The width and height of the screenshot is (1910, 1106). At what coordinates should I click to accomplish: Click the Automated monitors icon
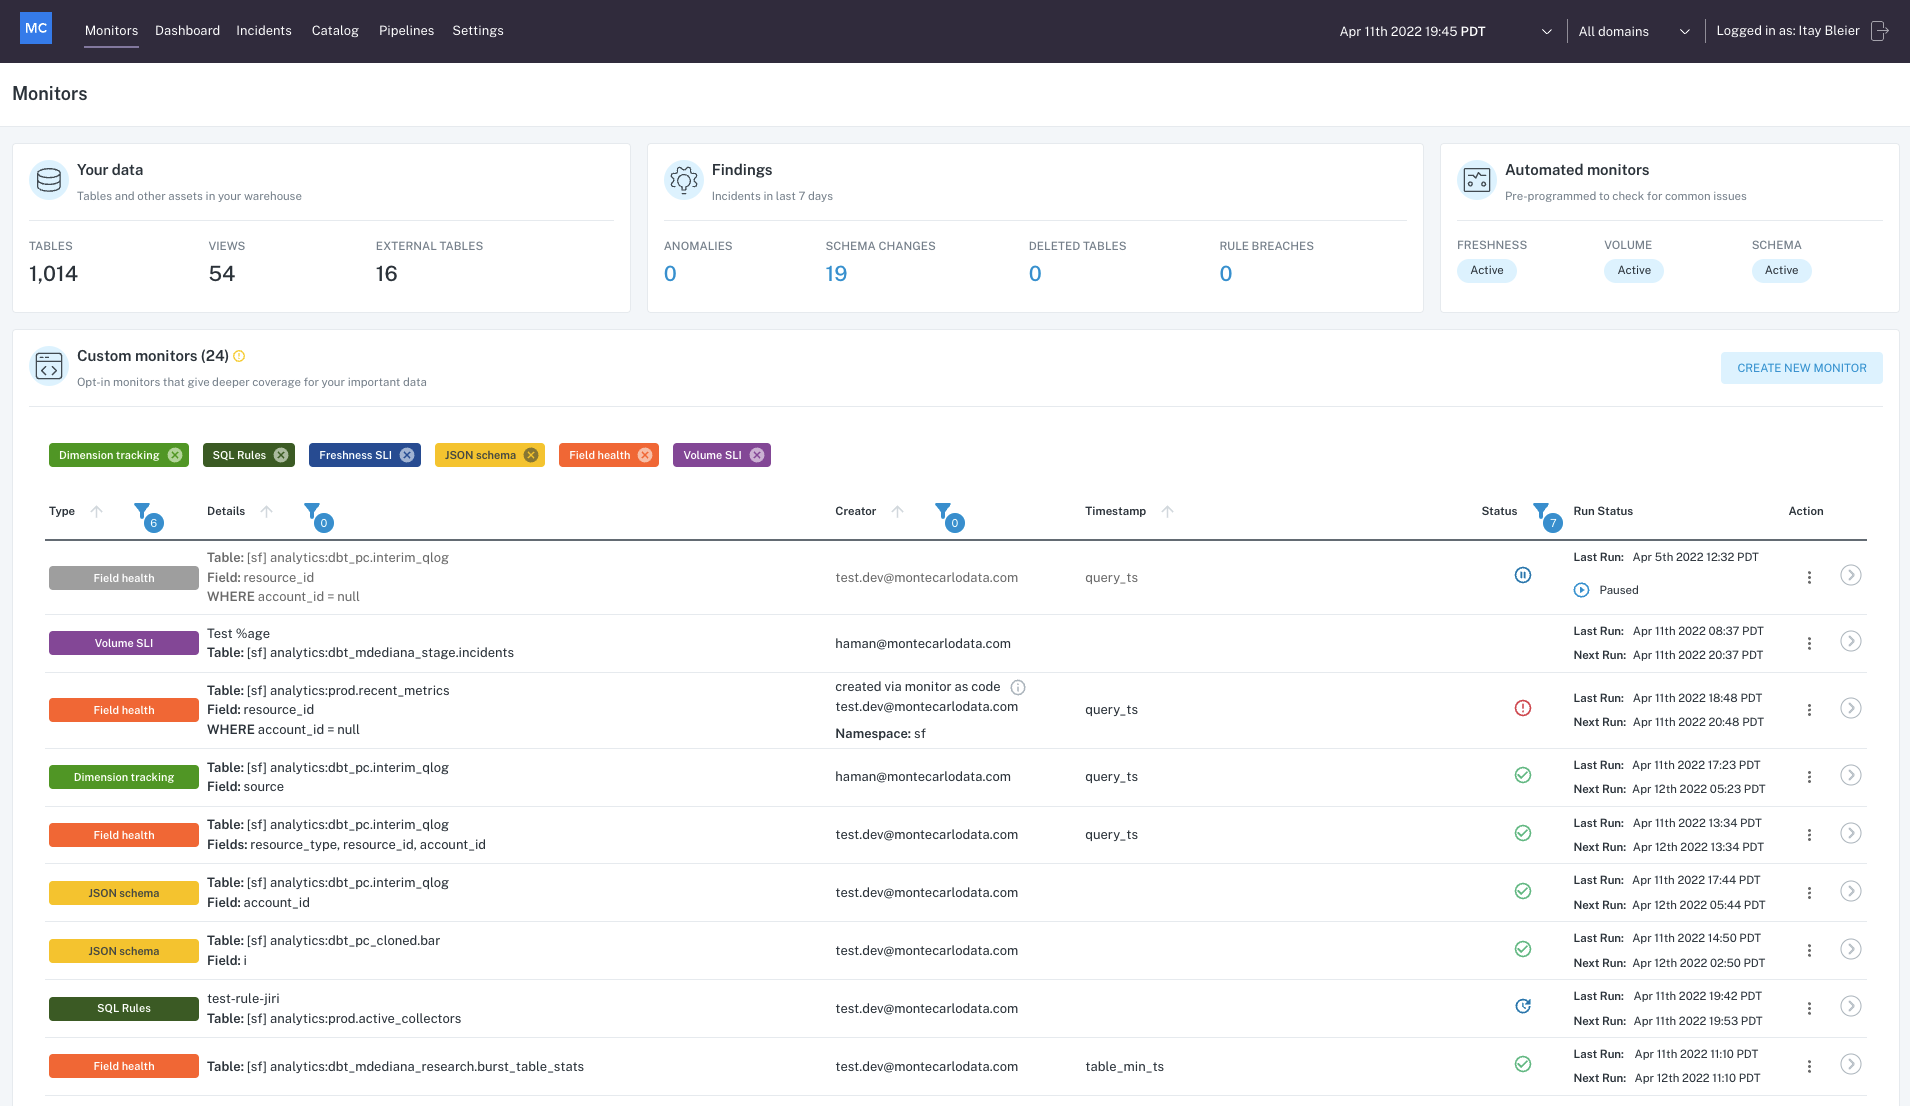(x=1477, y=180)
